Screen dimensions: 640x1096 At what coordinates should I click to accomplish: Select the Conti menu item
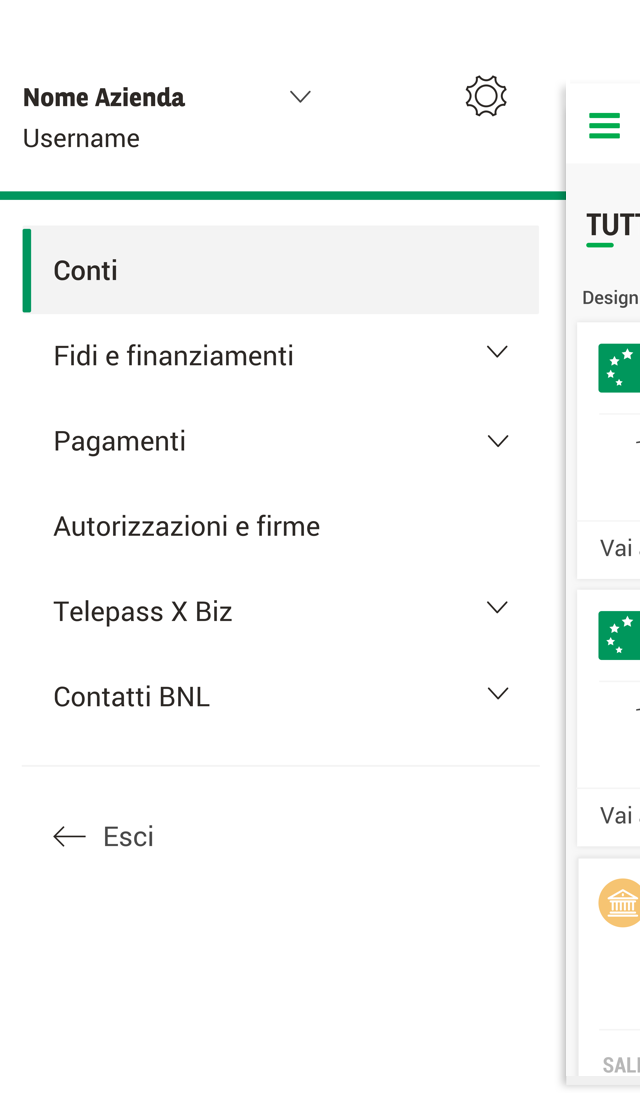click(x=86, y=270)
